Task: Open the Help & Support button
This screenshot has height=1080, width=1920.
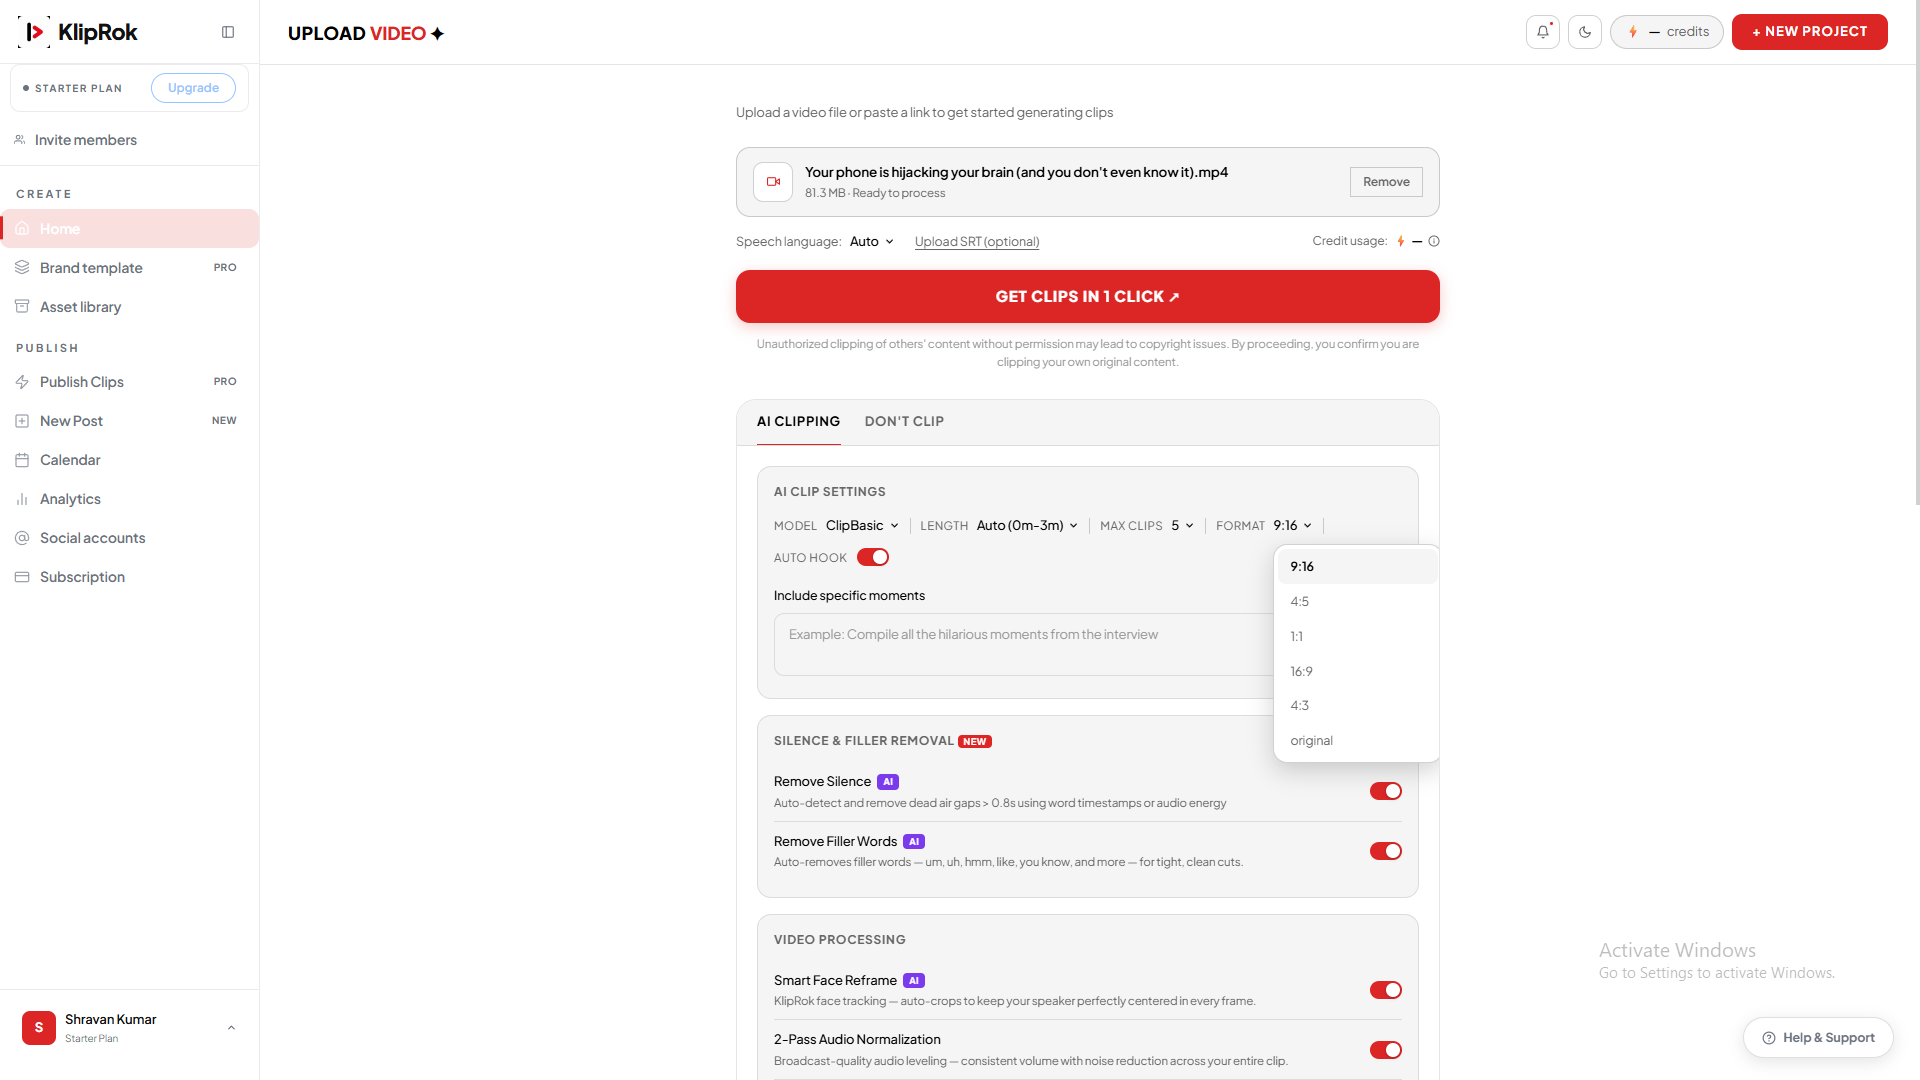Action: [x=1818, y=1038]
